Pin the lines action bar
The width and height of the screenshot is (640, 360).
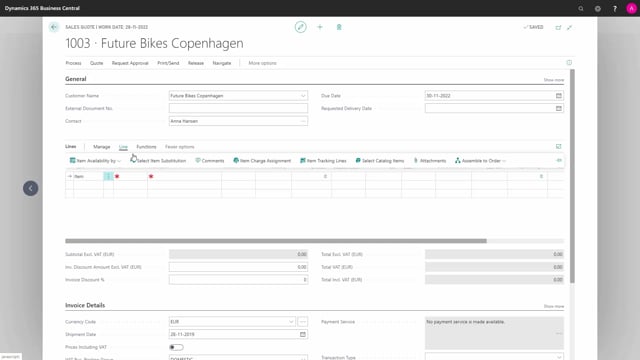pos(559,160)
